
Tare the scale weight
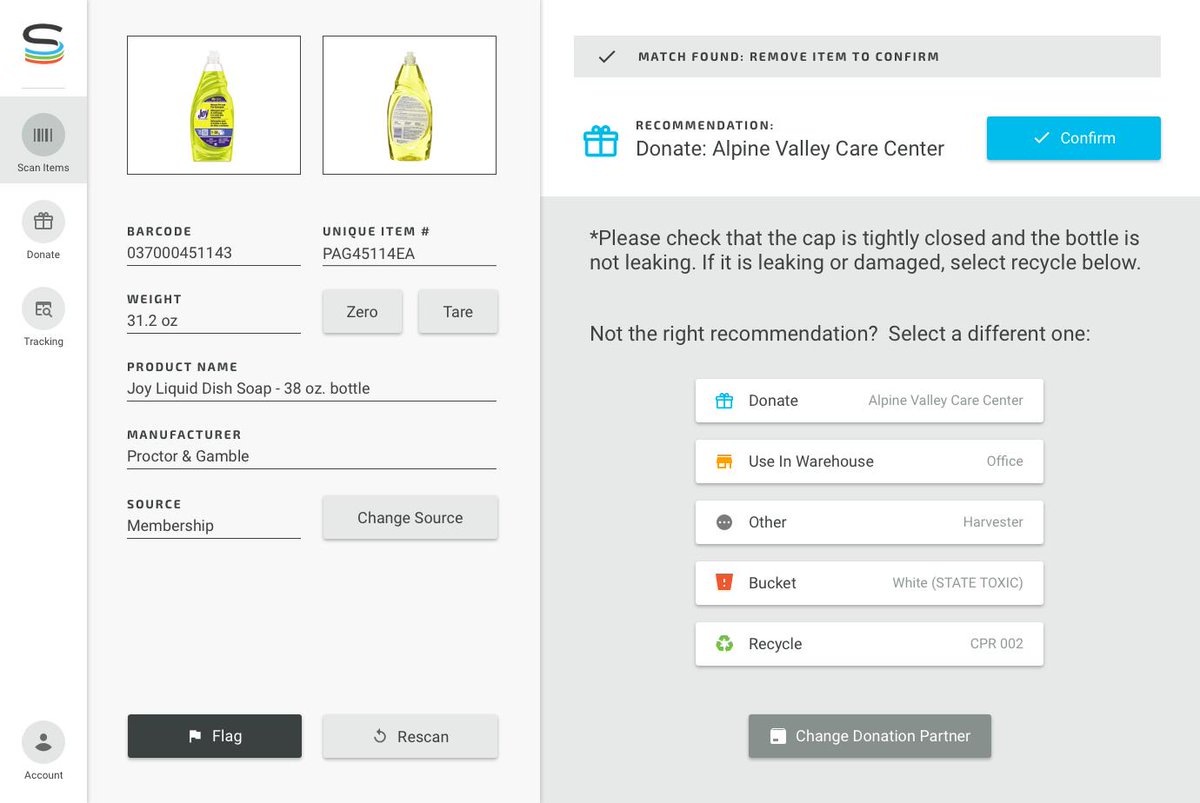coord(458,312)
